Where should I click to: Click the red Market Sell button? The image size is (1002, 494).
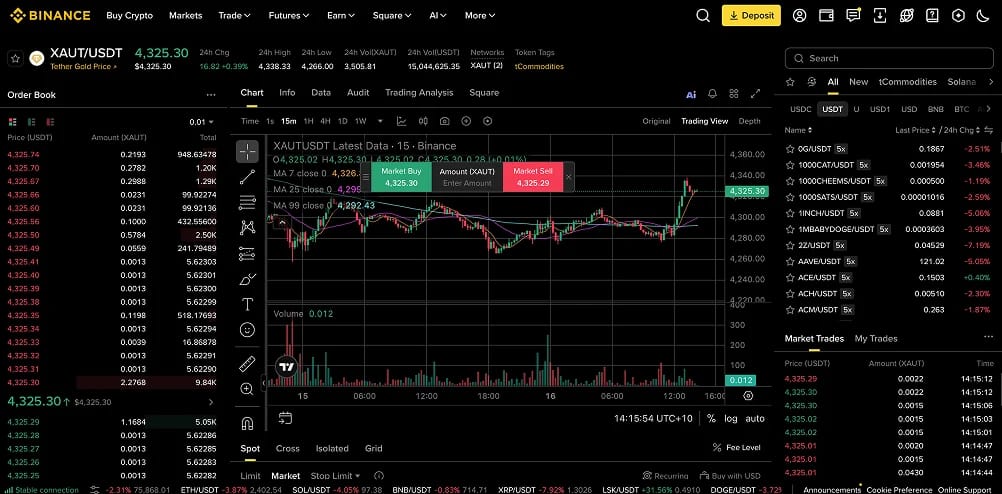coord(533,177)
